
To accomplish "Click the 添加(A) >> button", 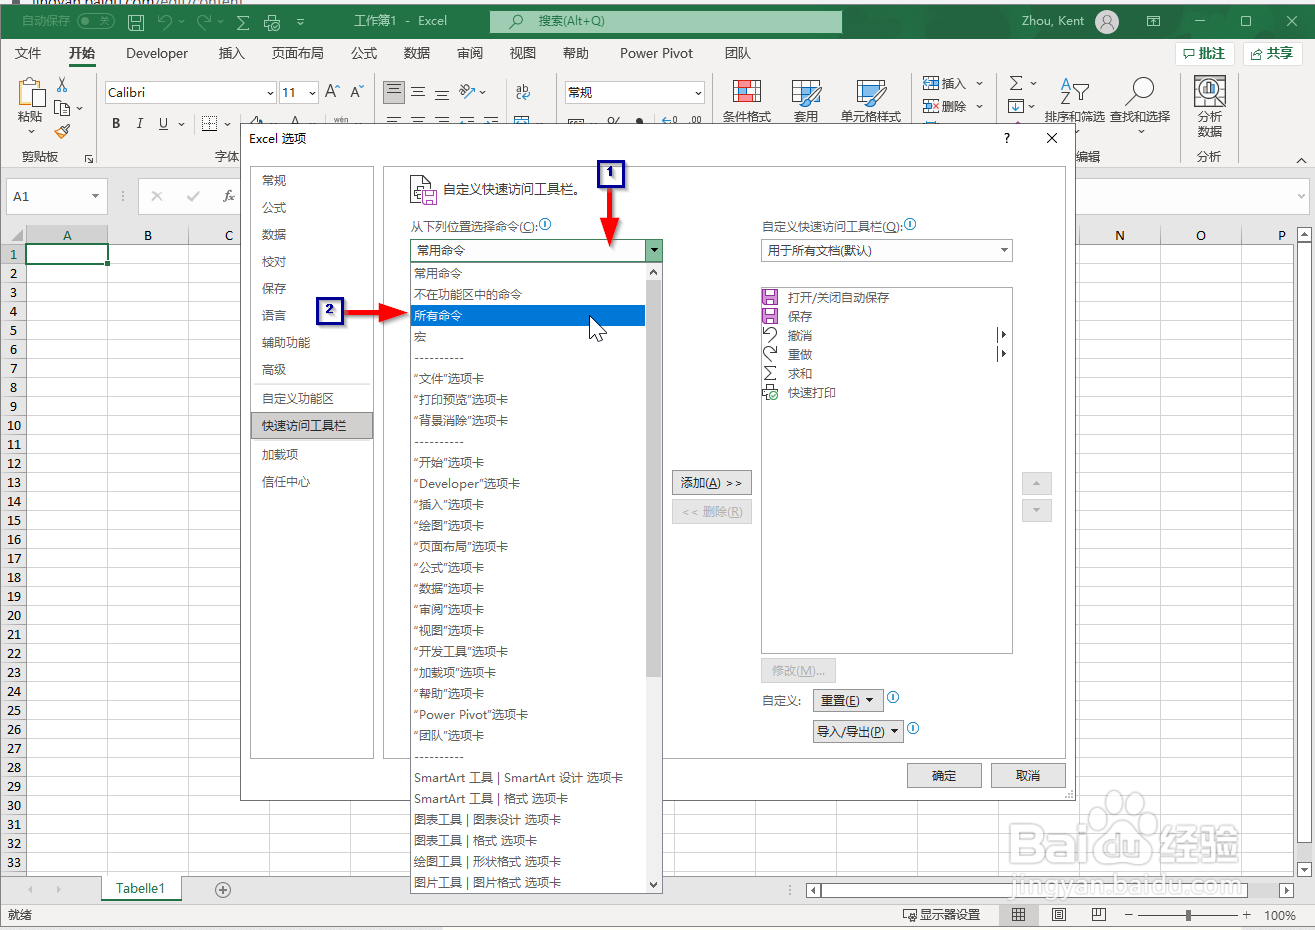I will 711,483.
